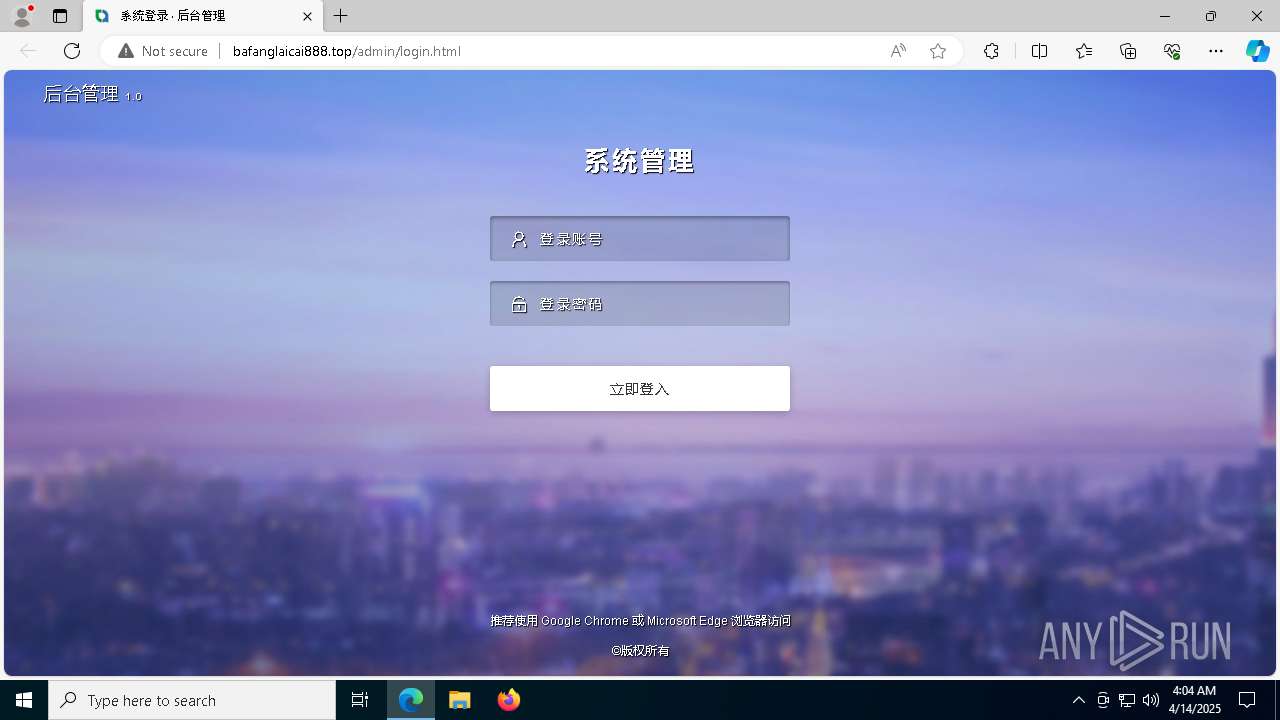1280x720 pixels.
Task: Open the clock showing 4:04 AM
Action: [x=1196, y=700]
